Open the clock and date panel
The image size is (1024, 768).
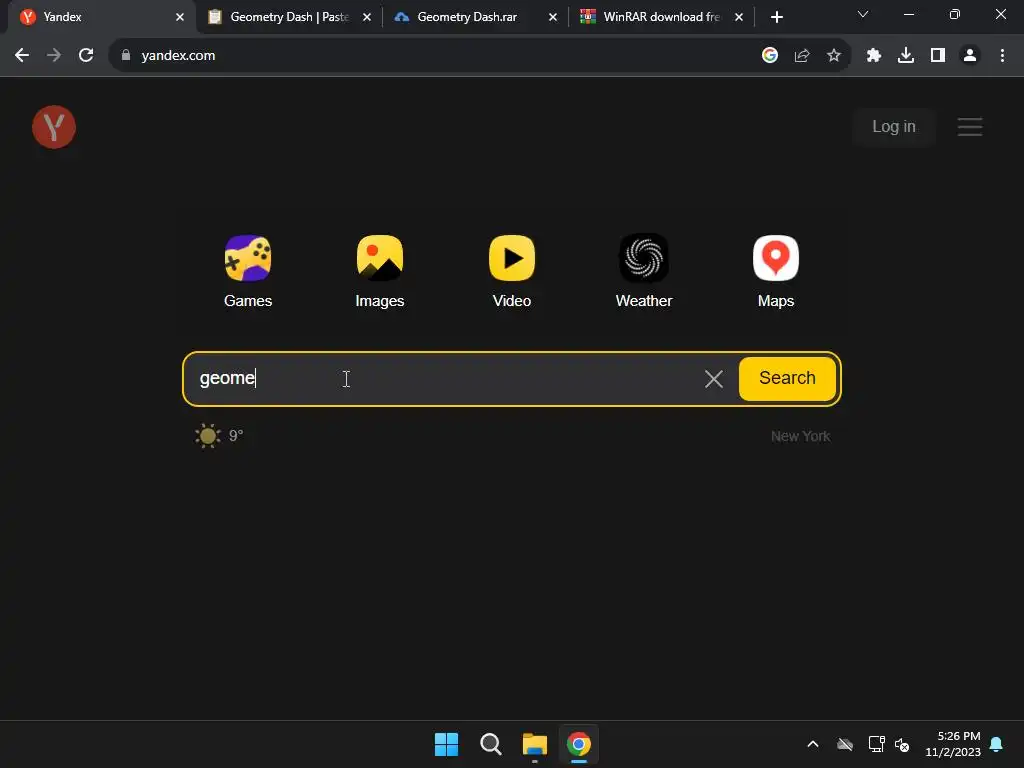click(x=953, y=744)
